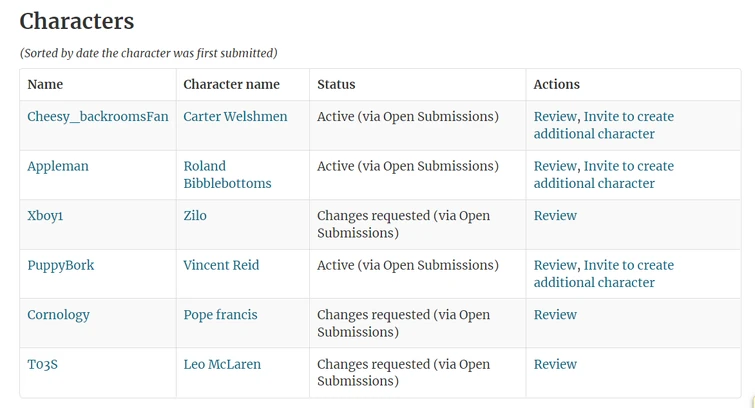Open Appleman user profile link

click(x=58, y=166)
